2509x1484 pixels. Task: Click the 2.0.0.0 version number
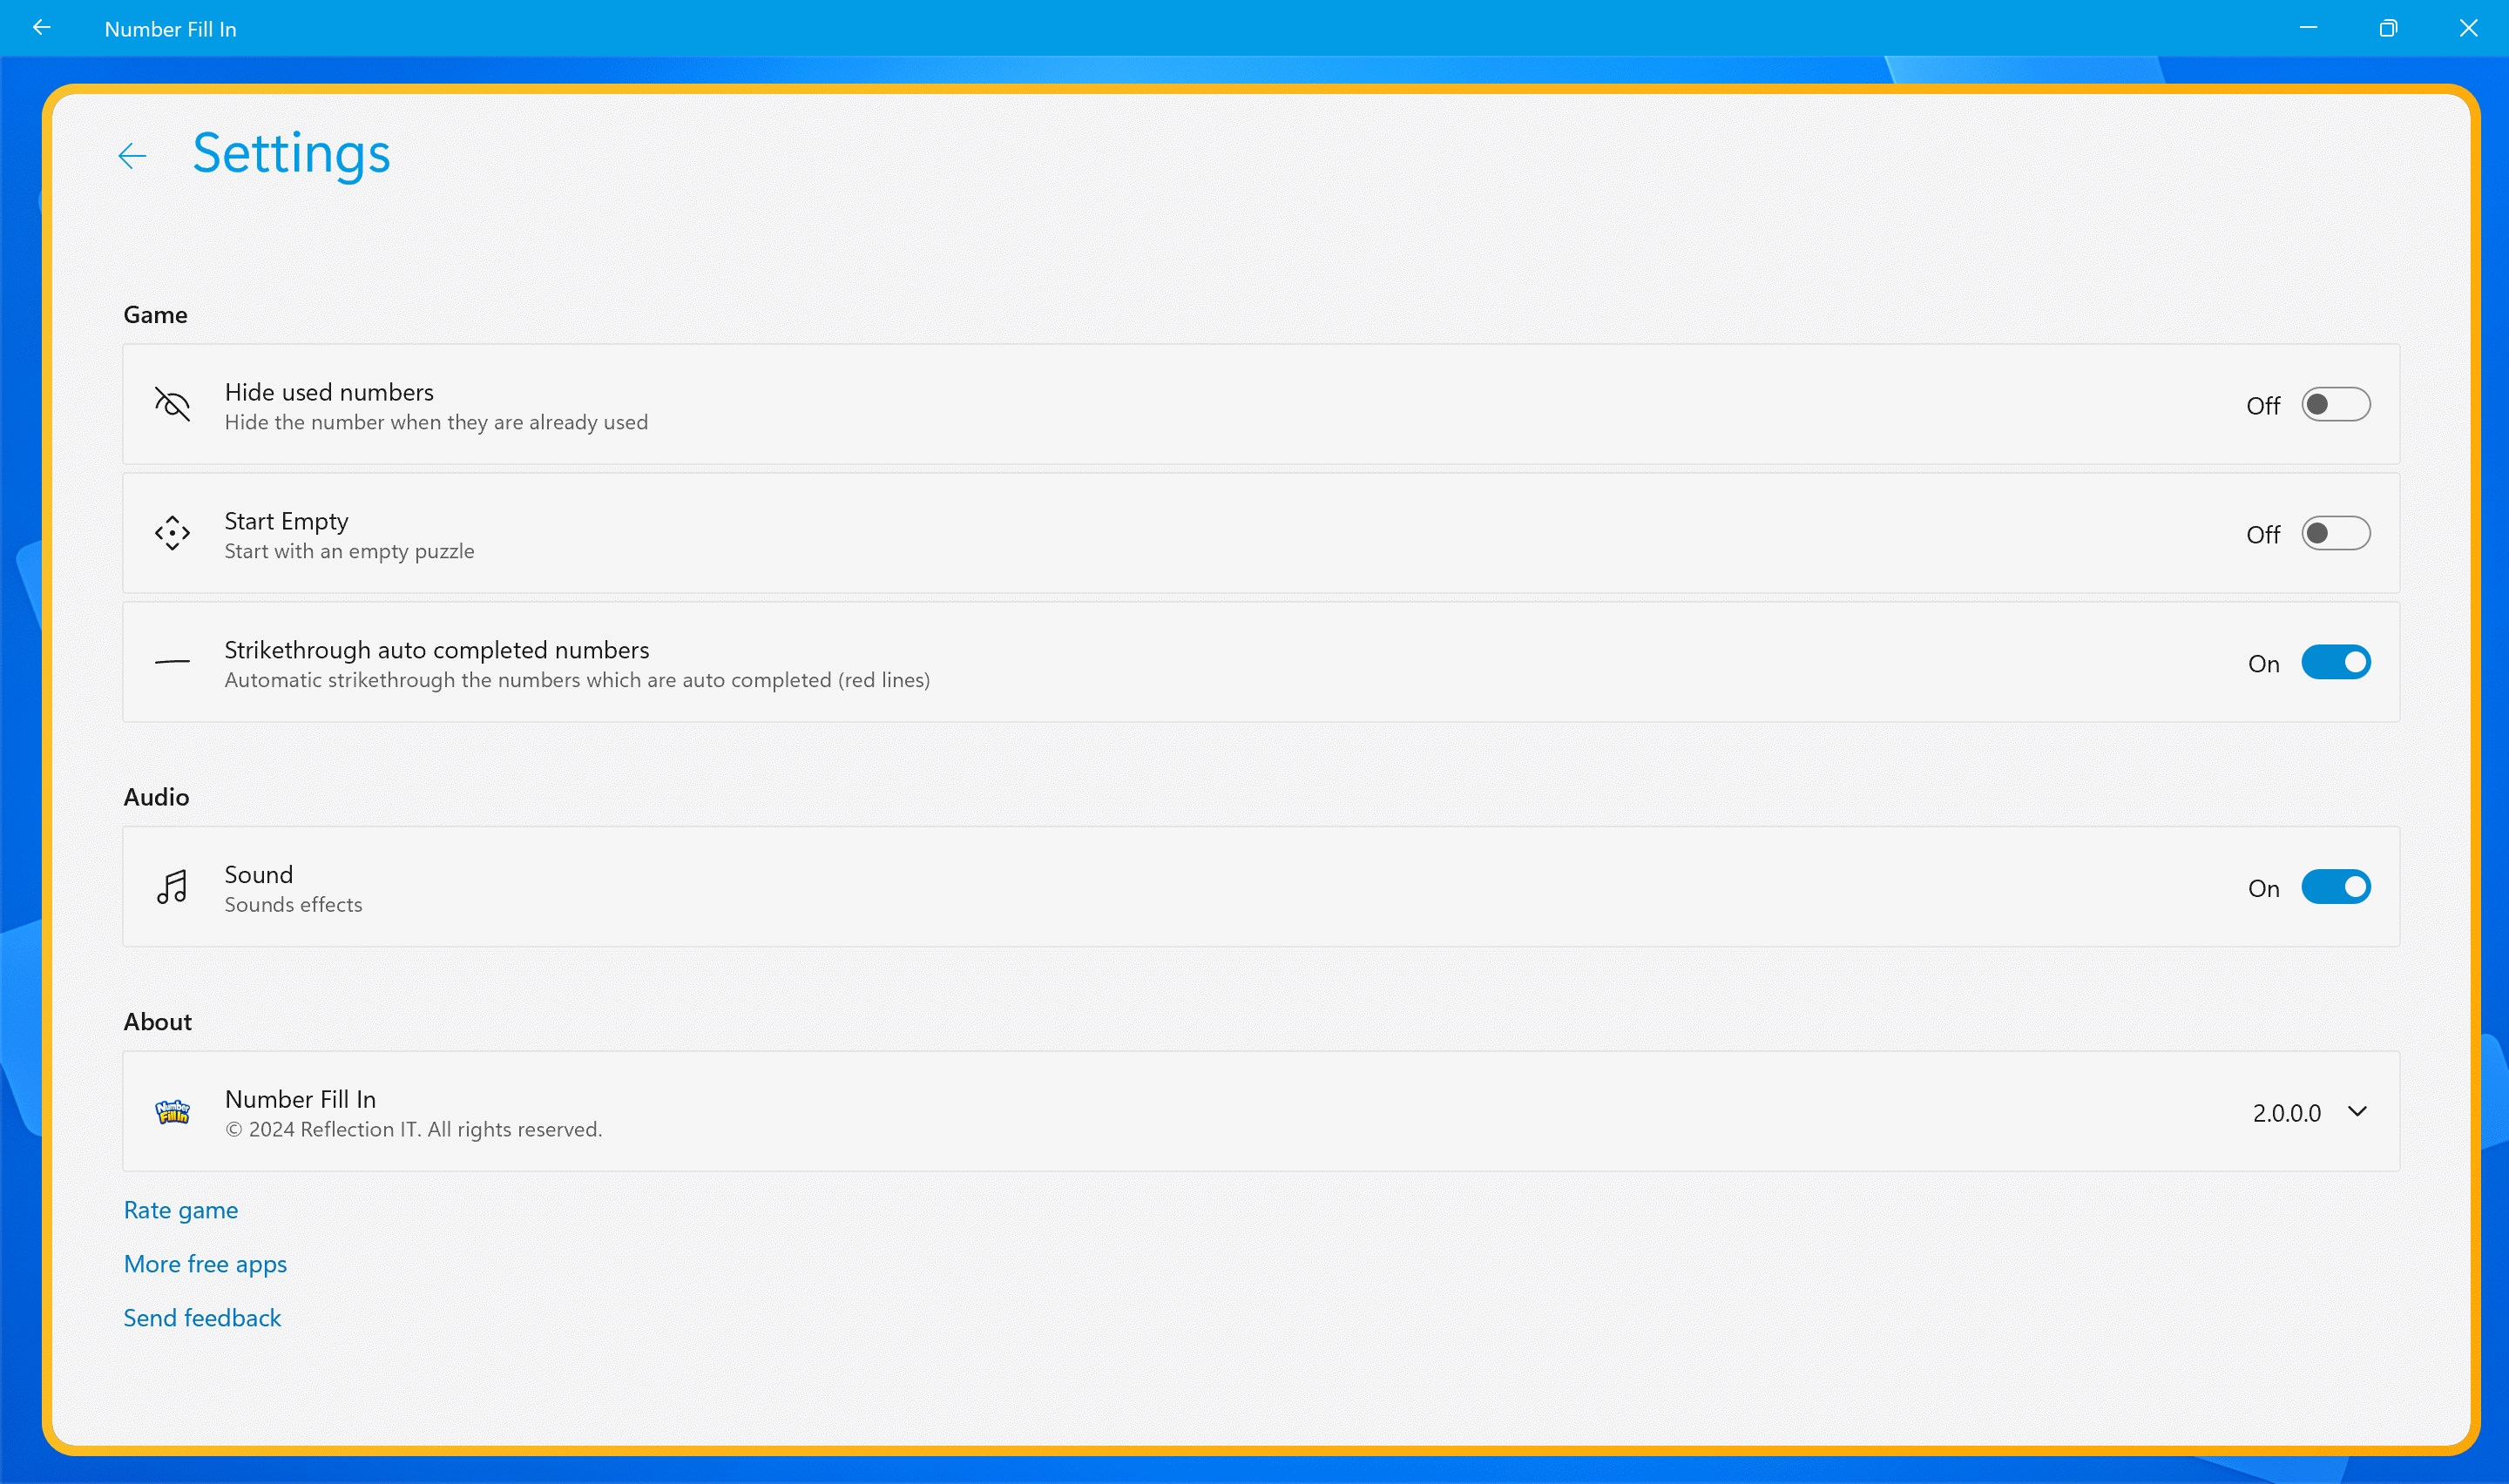coord(2286,1113)
